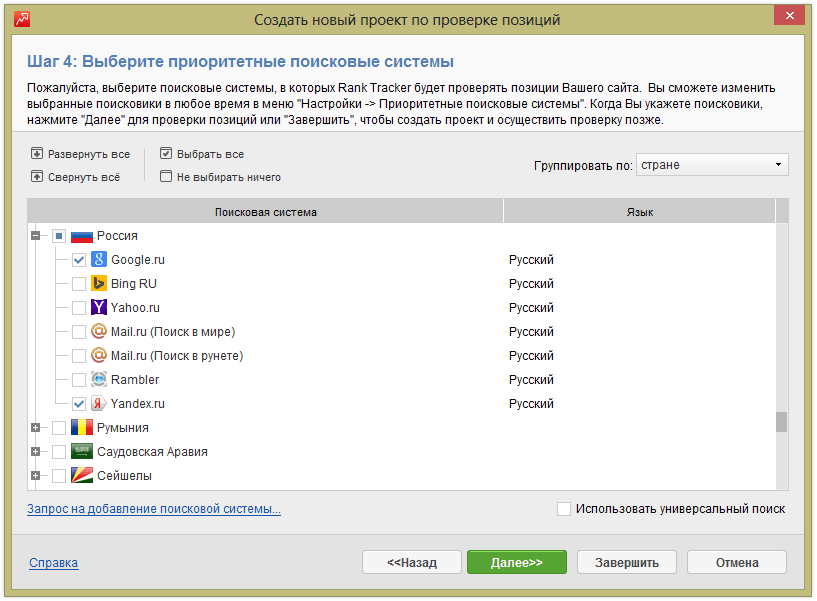Uncheck the Yandex.ru checkbox
This screenshot has width=817, height=601.
tap(79, 403)
